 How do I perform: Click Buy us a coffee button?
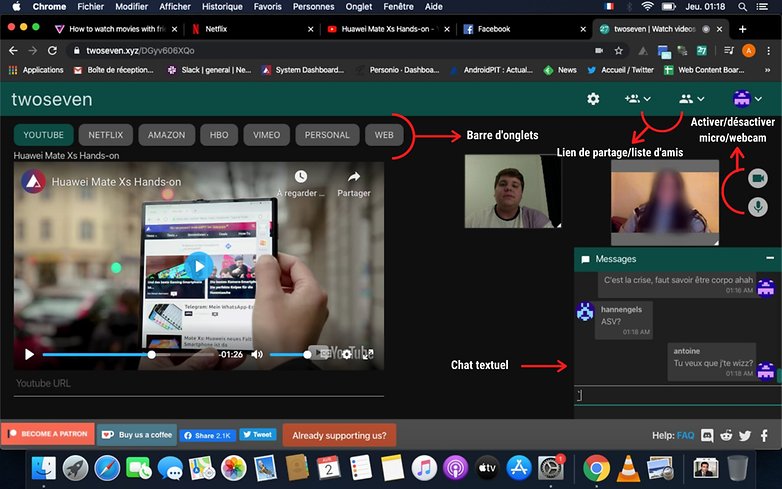pos(137,435)
